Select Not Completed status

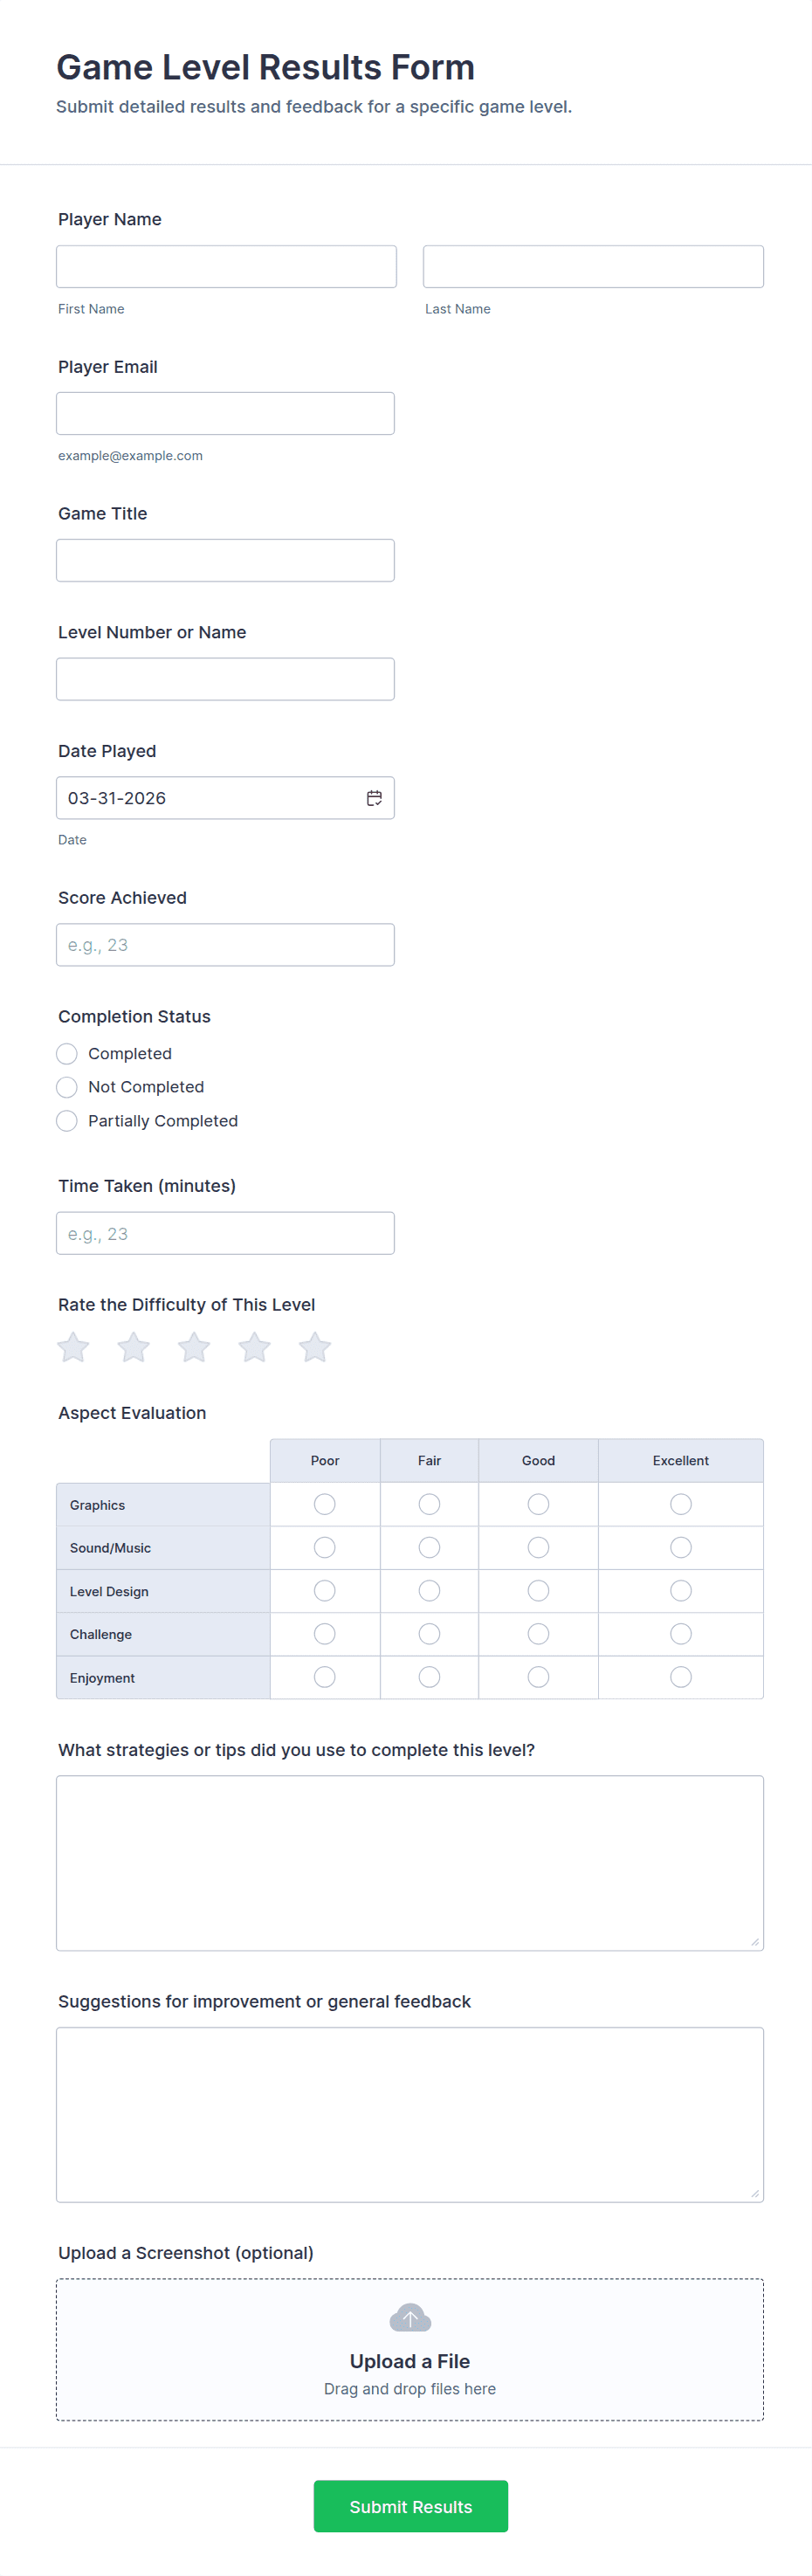pos(67,1087)
